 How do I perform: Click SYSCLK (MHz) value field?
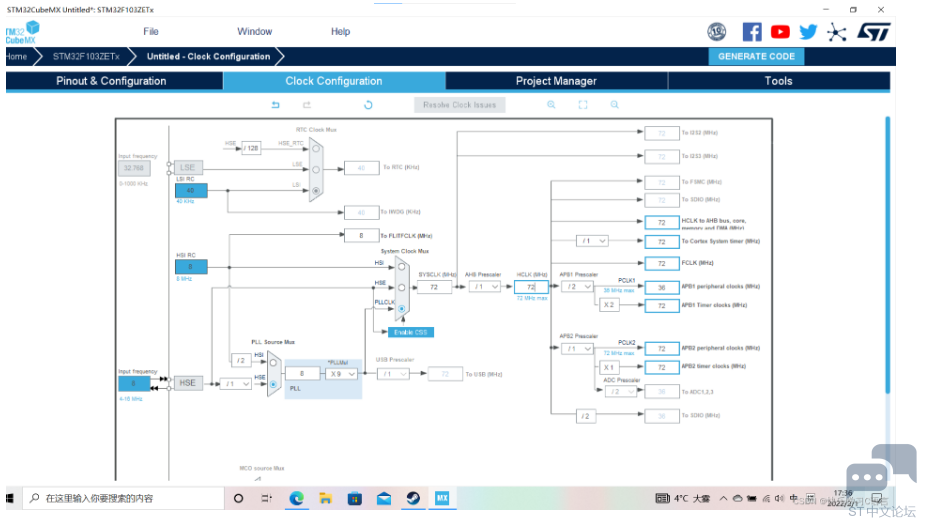434,287
